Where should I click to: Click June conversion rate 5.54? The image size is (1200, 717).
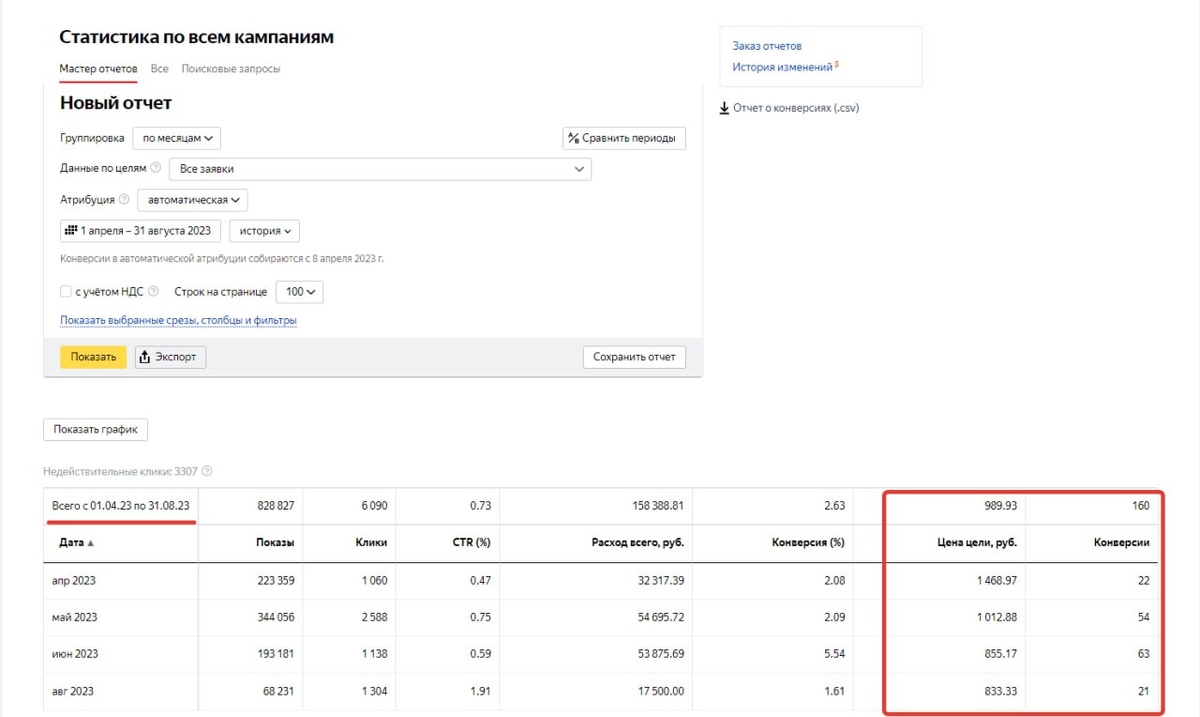pos(835,654)
